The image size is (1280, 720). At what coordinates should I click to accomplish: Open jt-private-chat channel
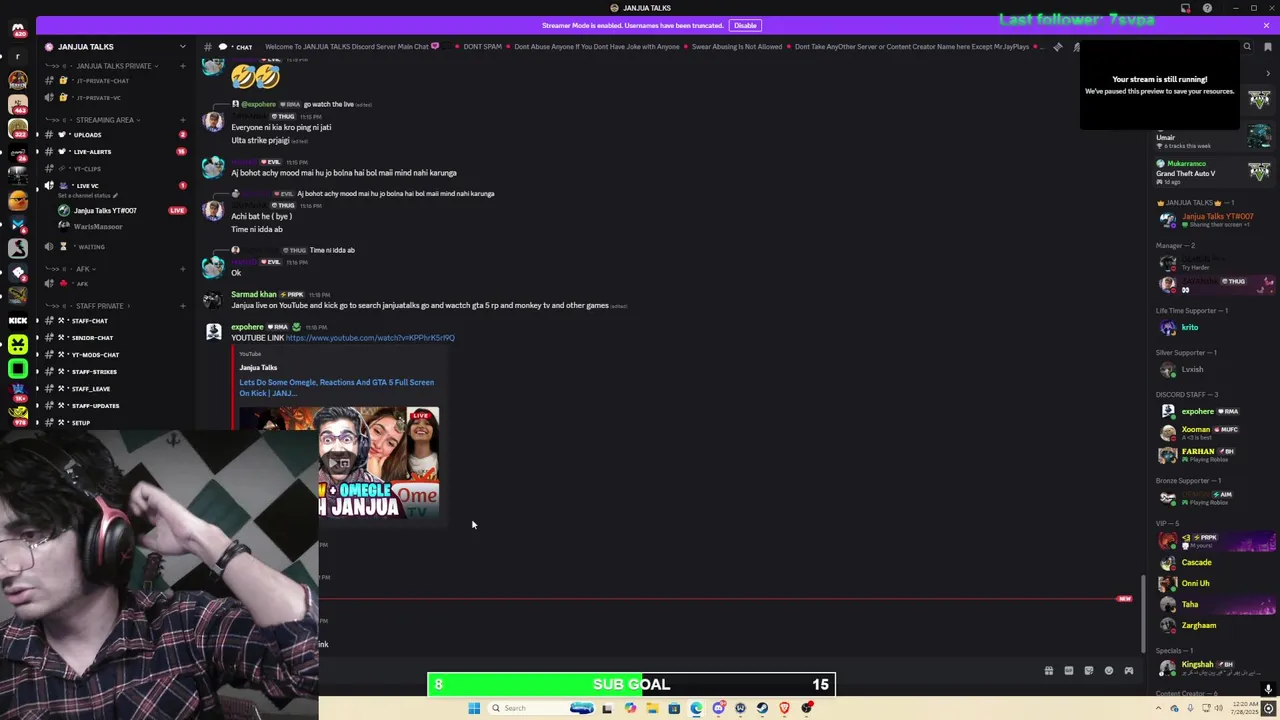tap(113, 81)
